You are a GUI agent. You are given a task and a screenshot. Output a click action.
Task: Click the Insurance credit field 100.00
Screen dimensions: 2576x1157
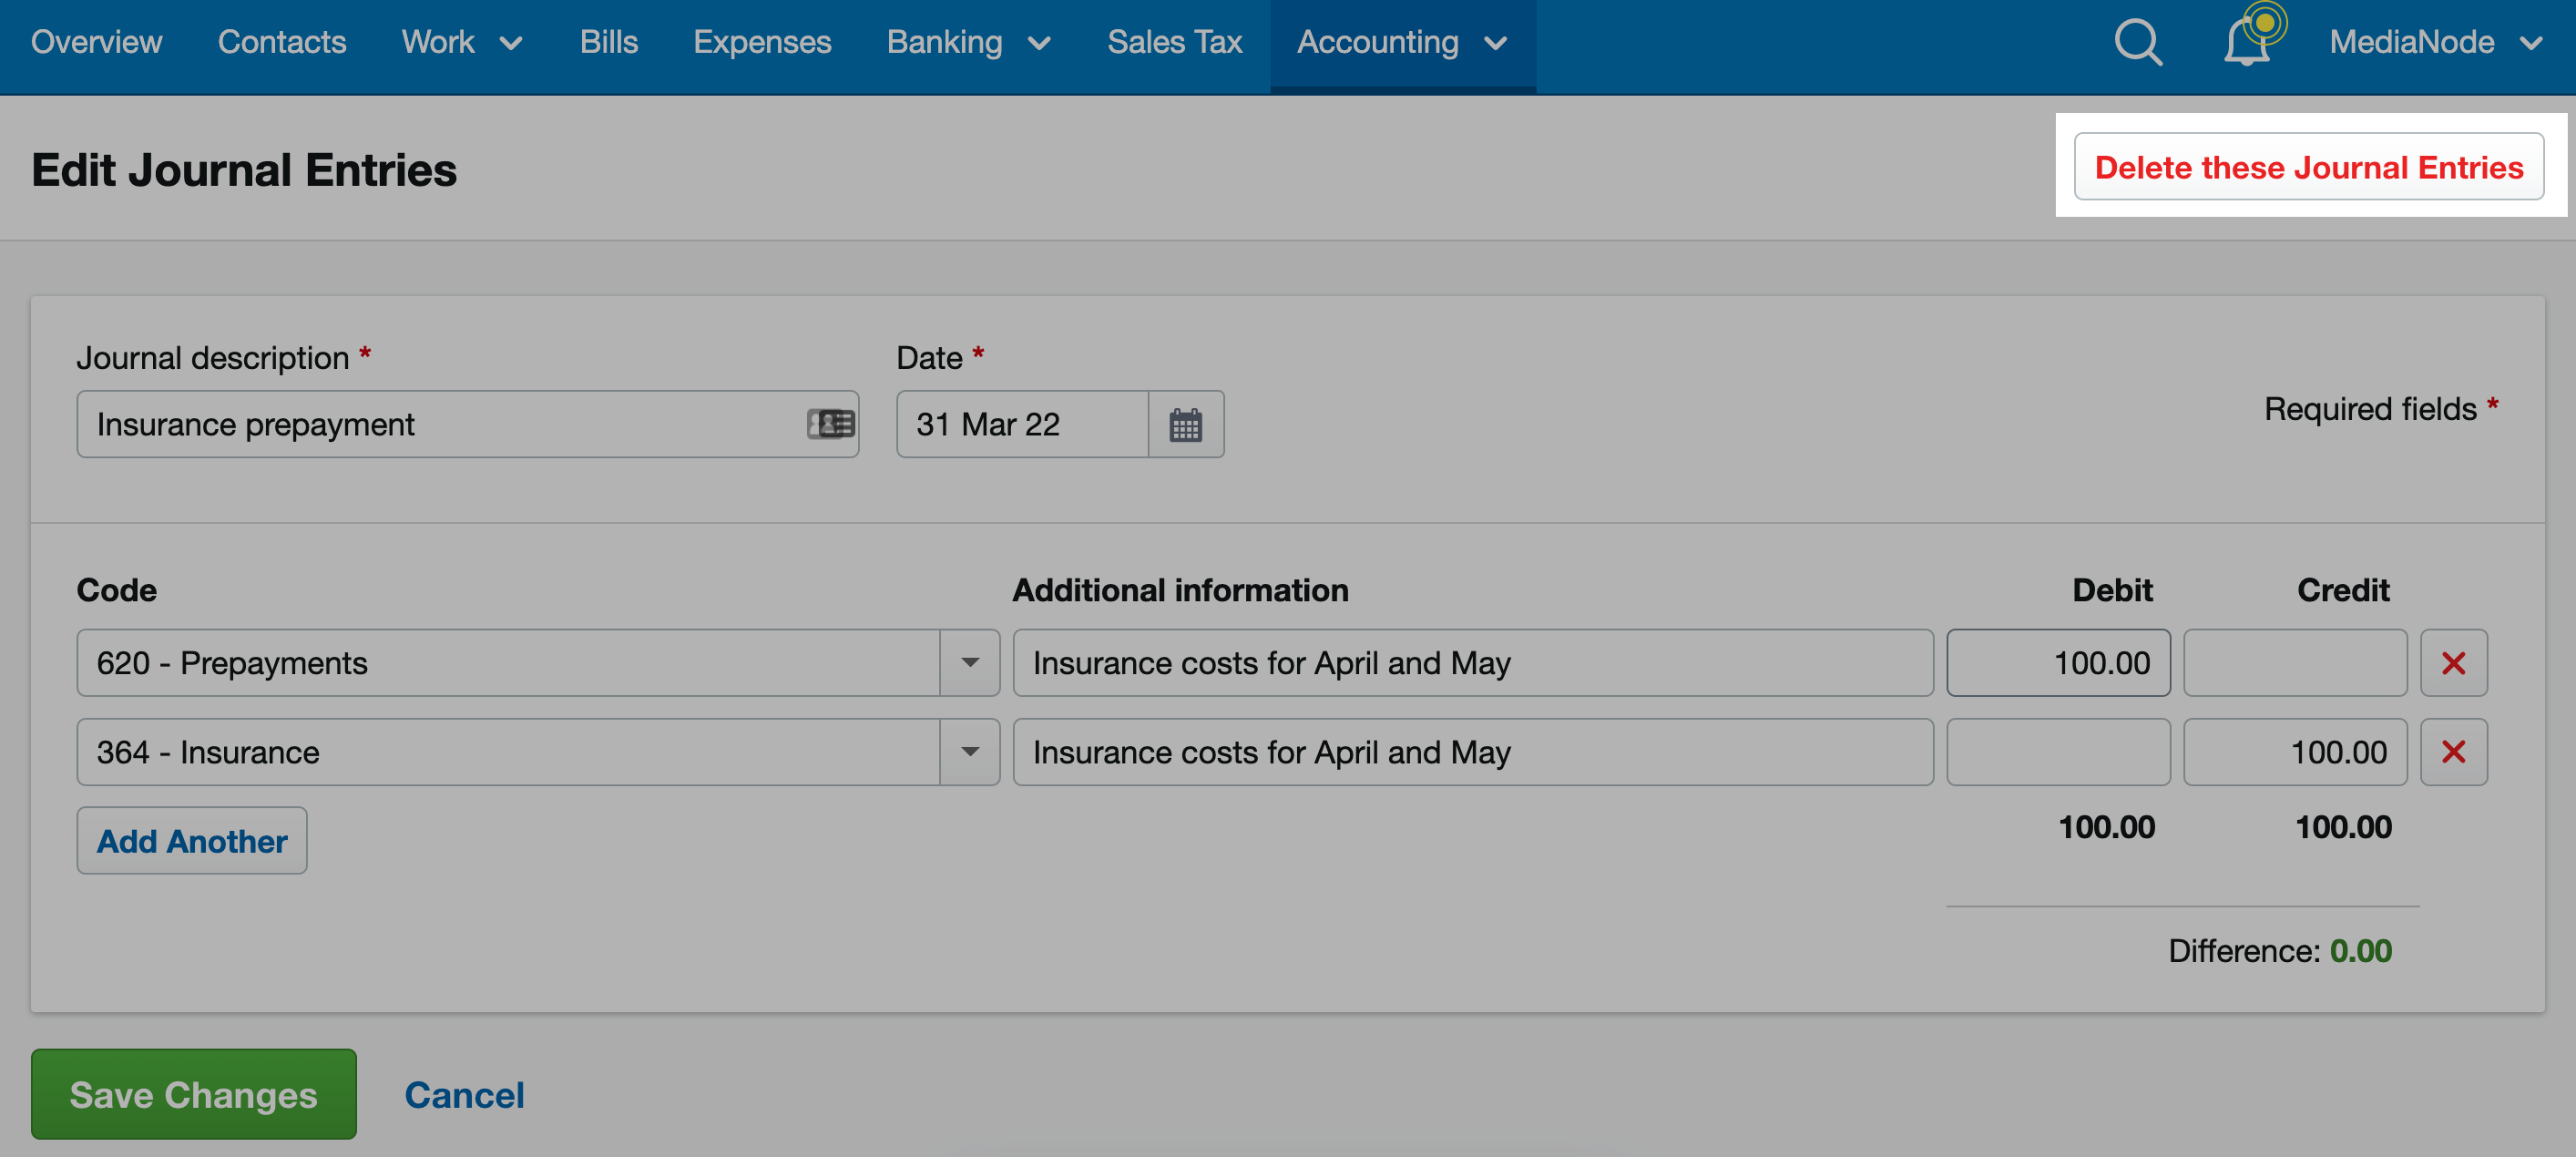click(2295, 752)
